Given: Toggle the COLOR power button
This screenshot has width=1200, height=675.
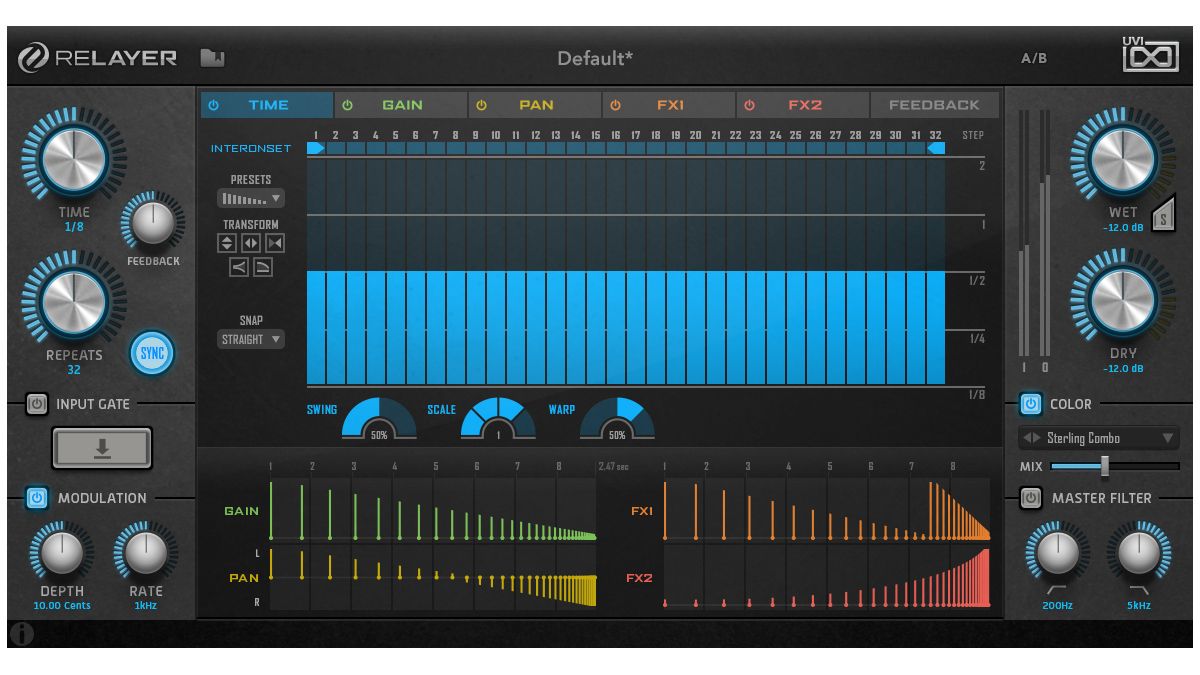Looking at the screenshot, I should click(1030, 404).
